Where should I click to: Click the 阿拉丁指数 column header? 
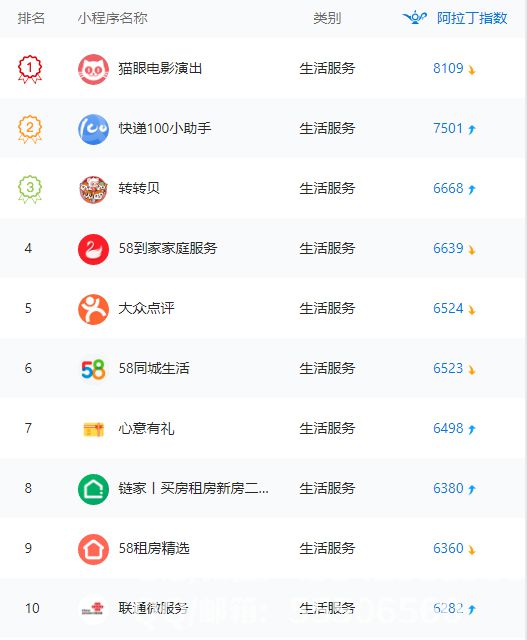(x=472, y=18)
